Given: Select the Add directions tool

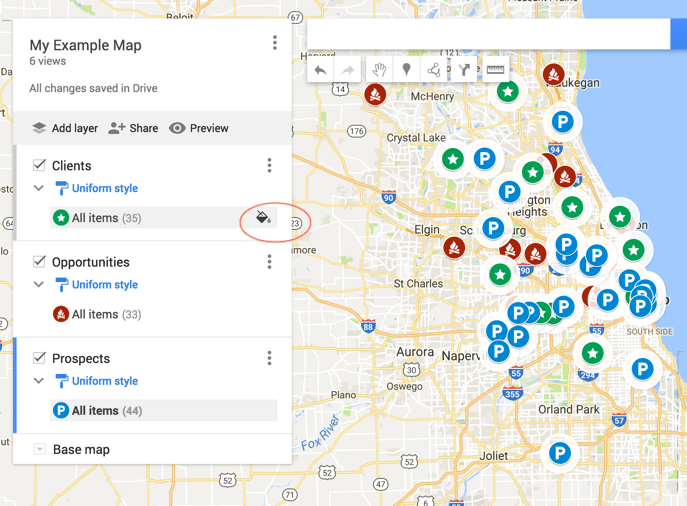Looking at the screenshot, I should [464, 70].
